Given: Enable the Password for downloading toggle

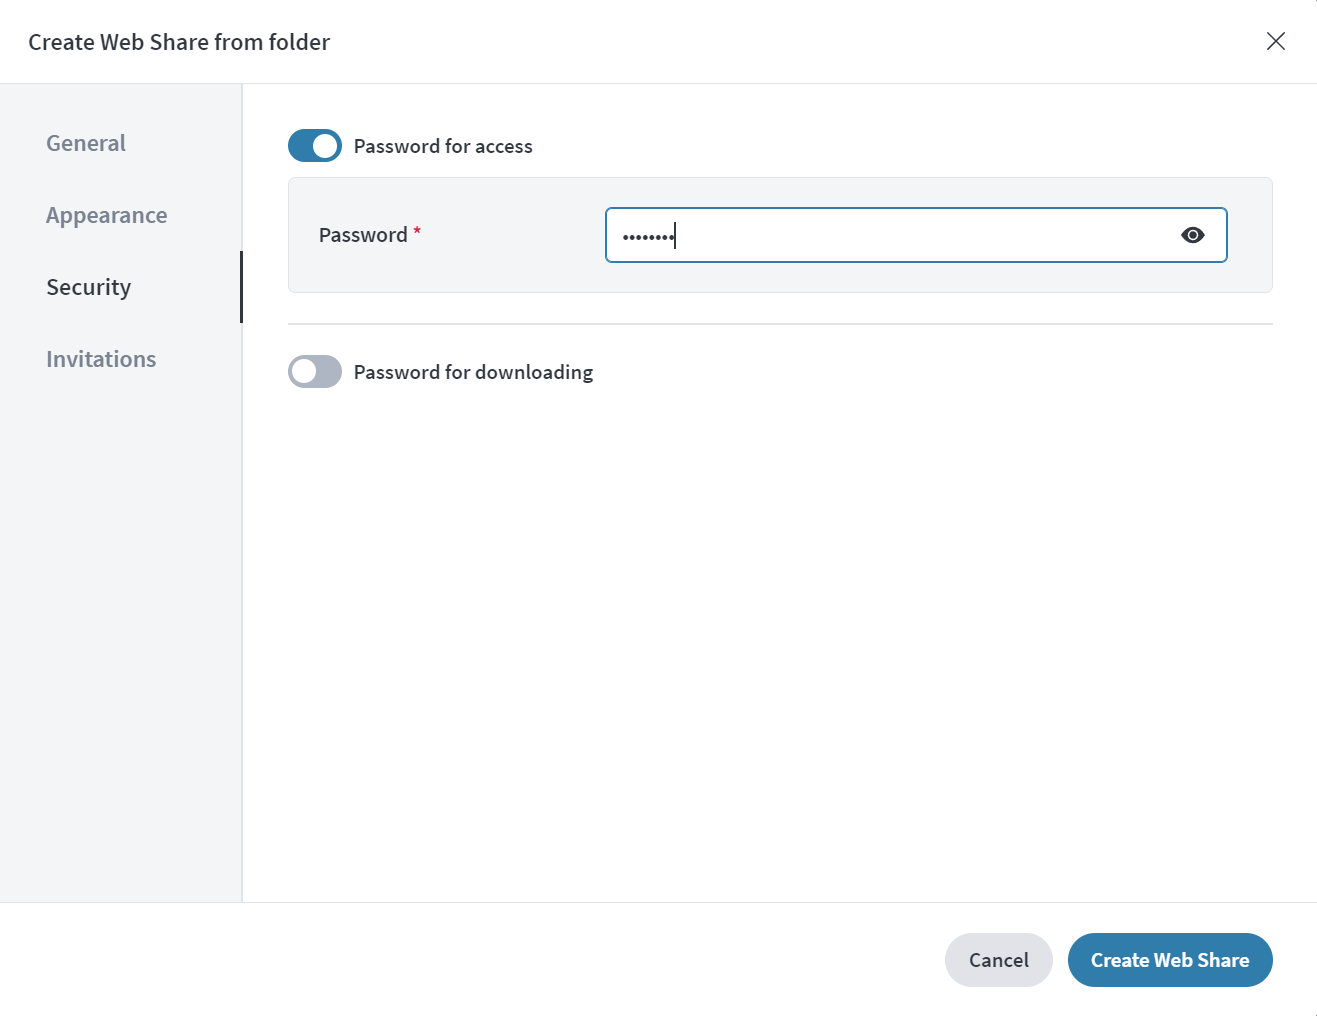Looking at the screenshot, I should pos(315,372).
